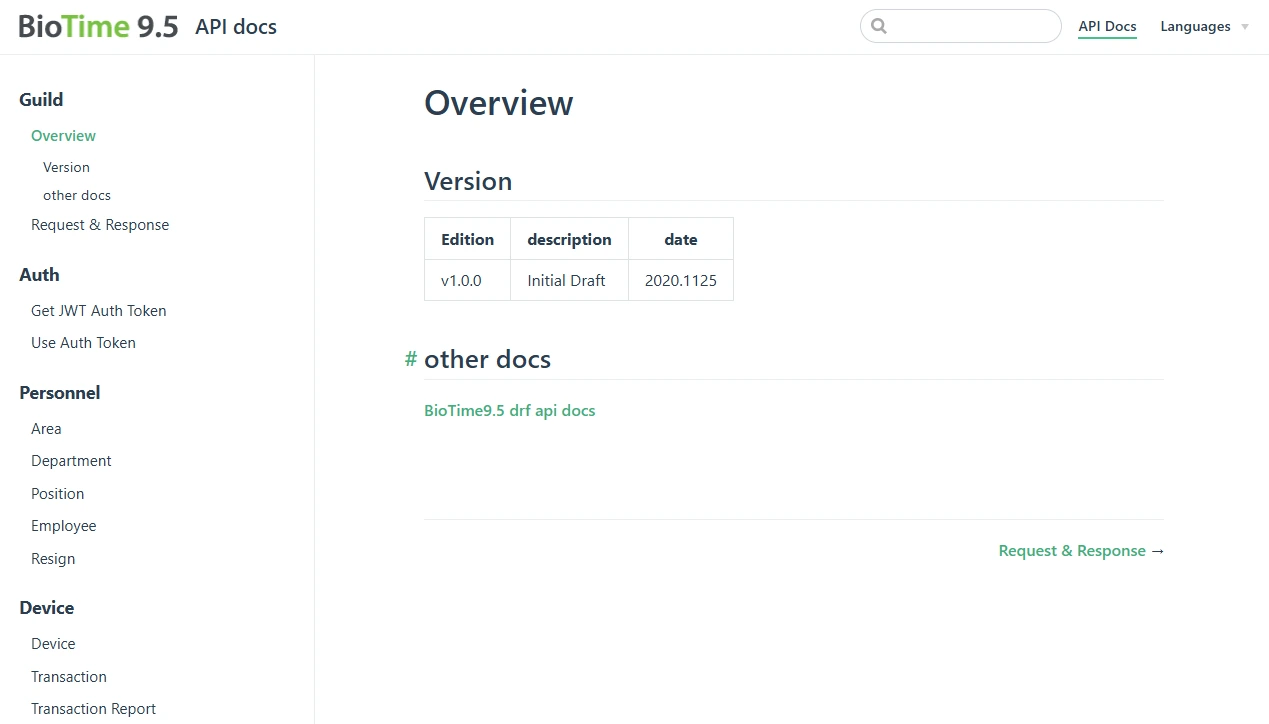
Task: Select Version in the sidebar navigation
Action: click(66, 167)
